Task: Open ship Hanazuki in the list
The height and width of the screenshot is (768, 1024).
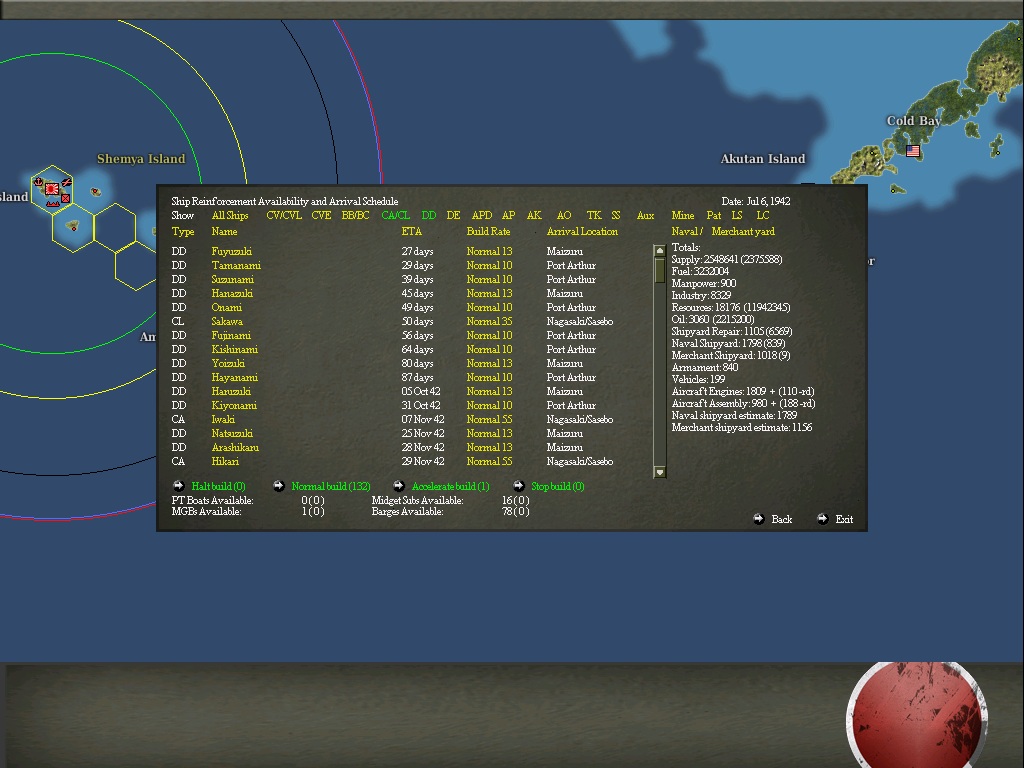Action: [232, 293]
